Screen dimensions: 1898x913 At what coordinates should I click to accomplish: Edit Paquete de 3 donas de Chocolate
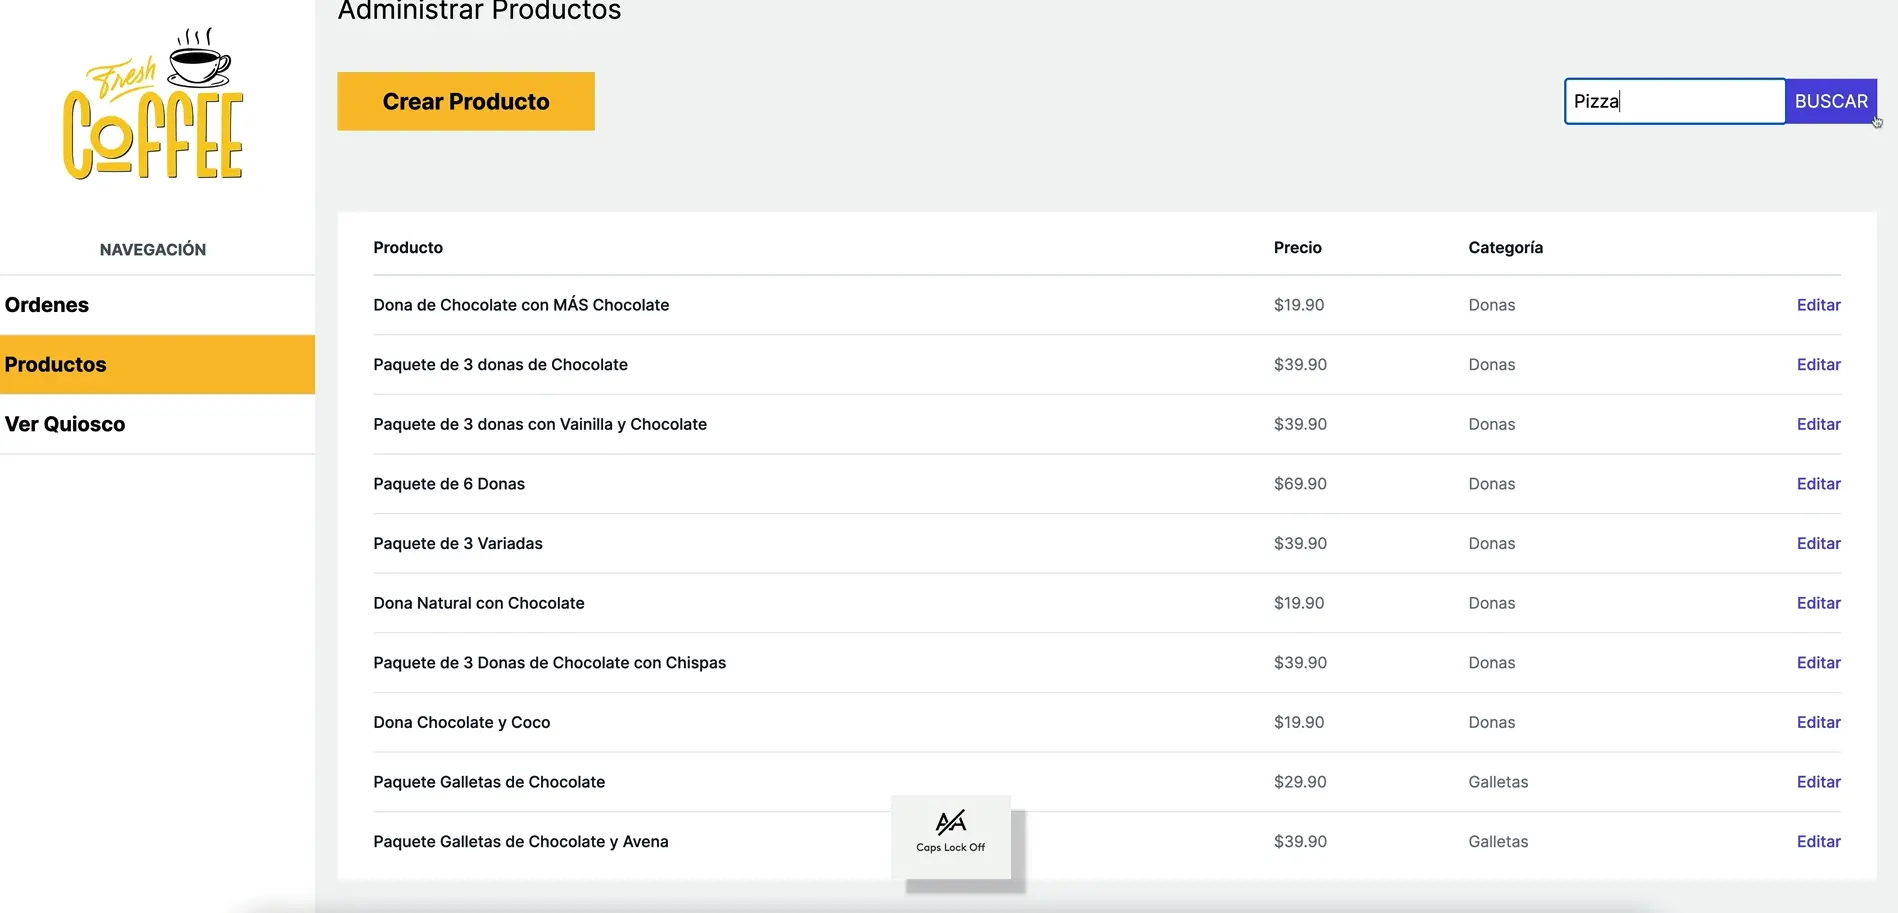point(1817,365)
